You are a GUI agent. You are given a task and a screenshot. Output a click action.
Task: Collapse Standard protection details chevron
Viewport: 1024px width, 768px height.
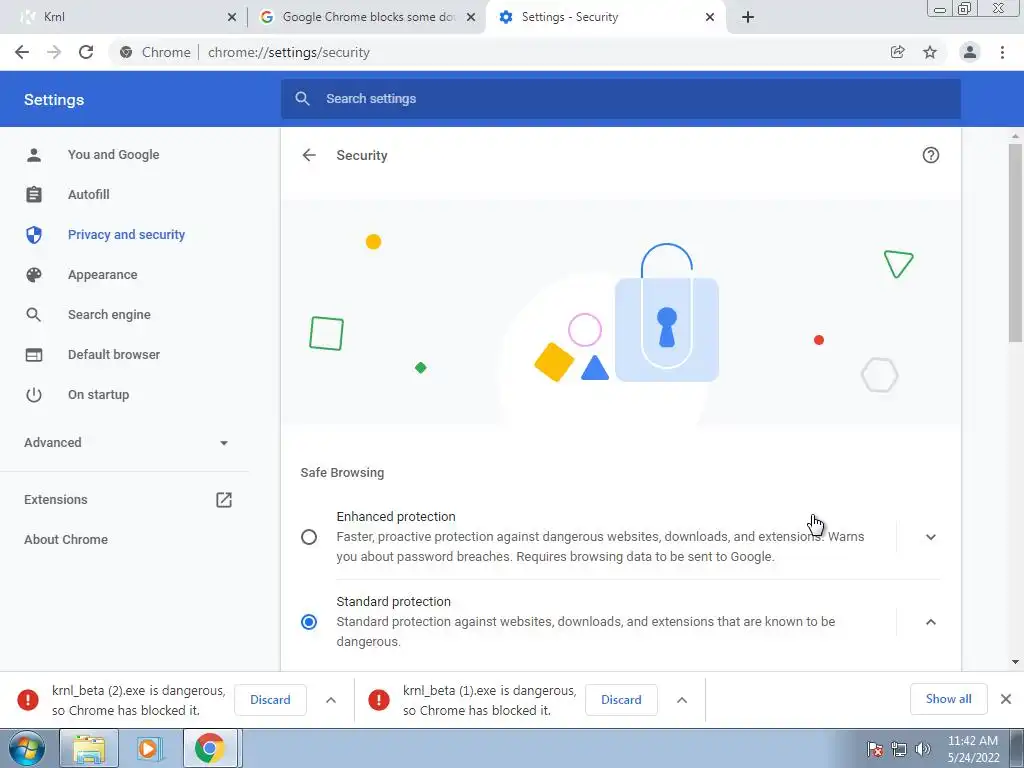(931, 622)
